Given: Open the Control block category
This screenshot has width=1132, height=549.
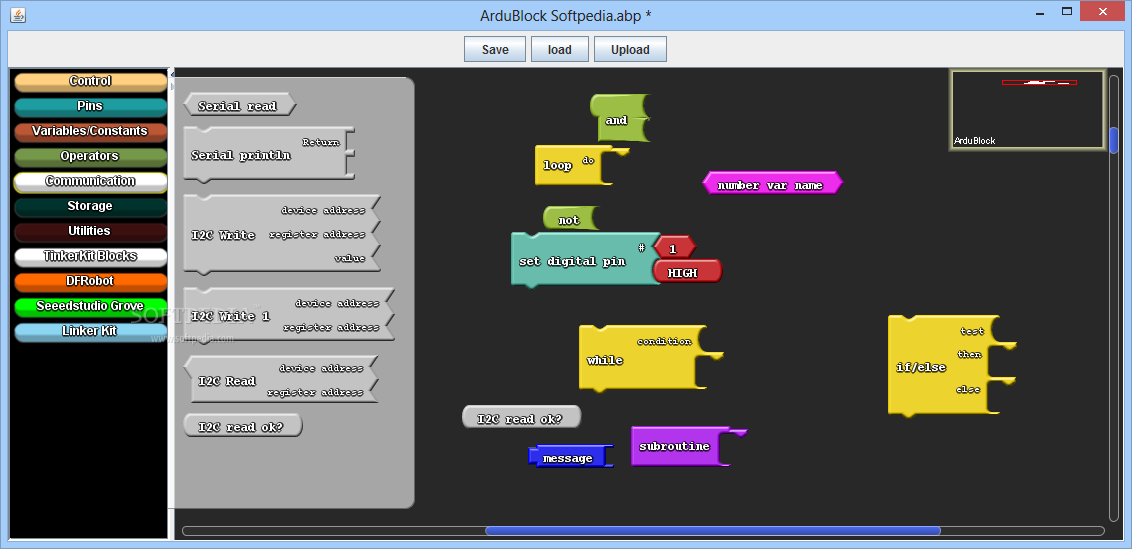Looking at the screenshot, I should pyautogui.click(x=90, y=82).
